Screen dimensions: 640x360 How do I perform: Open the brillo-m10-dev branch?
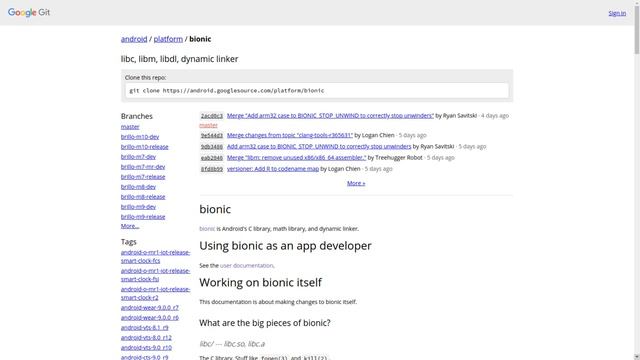point(140,137)
